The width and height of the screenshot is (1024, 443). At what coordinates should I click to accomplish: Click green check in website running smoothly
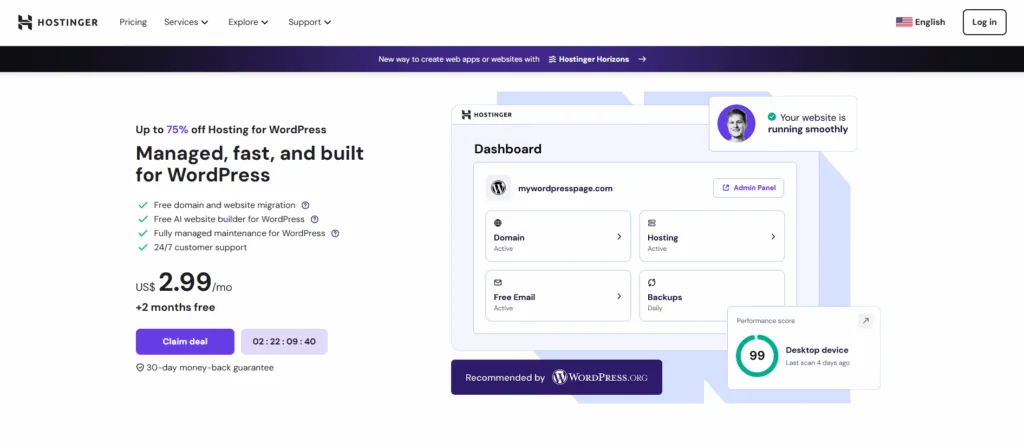coord(772,117)
